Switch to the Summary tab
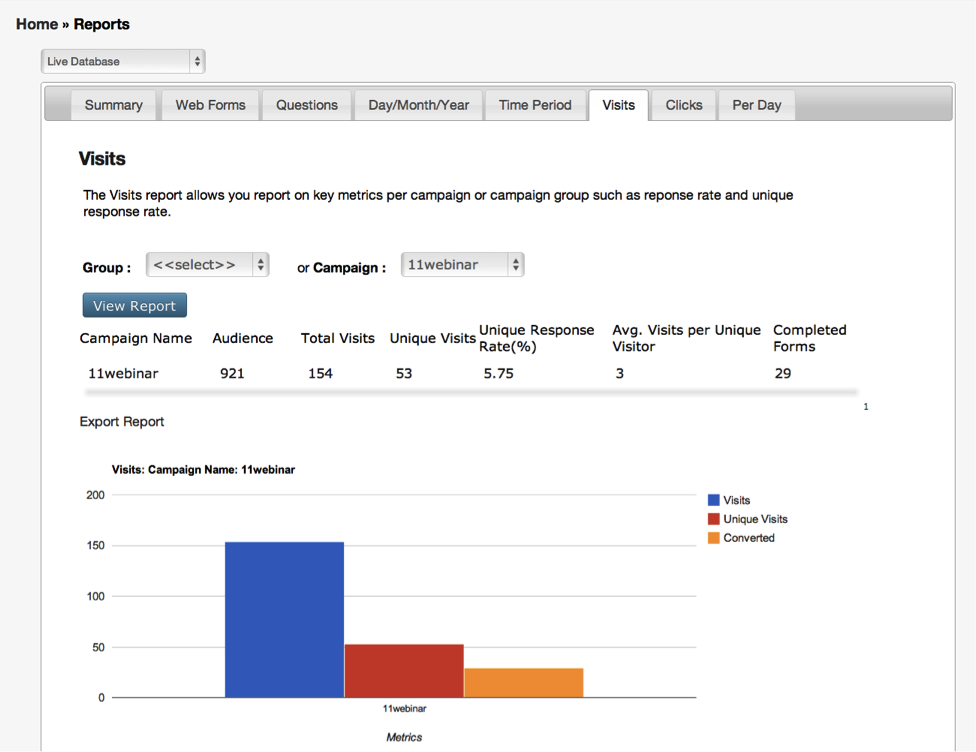976x752 pixels. [x=113, y=105]
